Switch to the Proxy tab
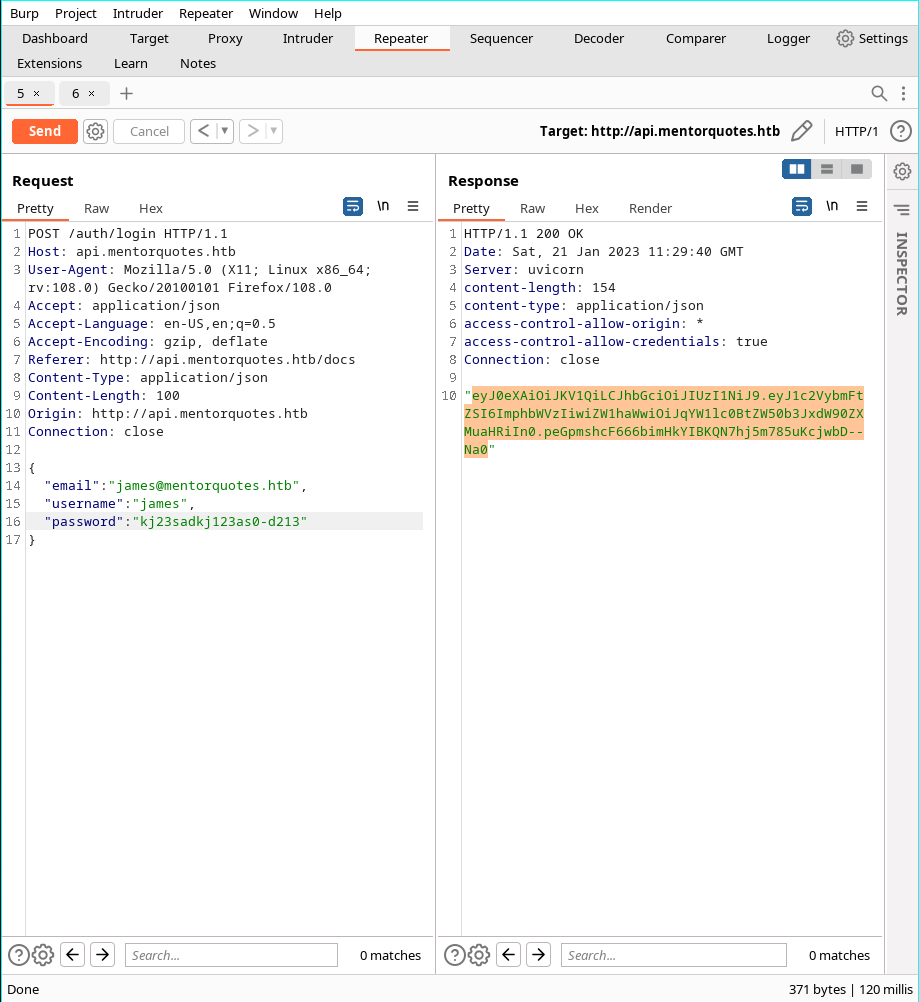Screen dimensions: 919x1002 [x=225, y=38]
